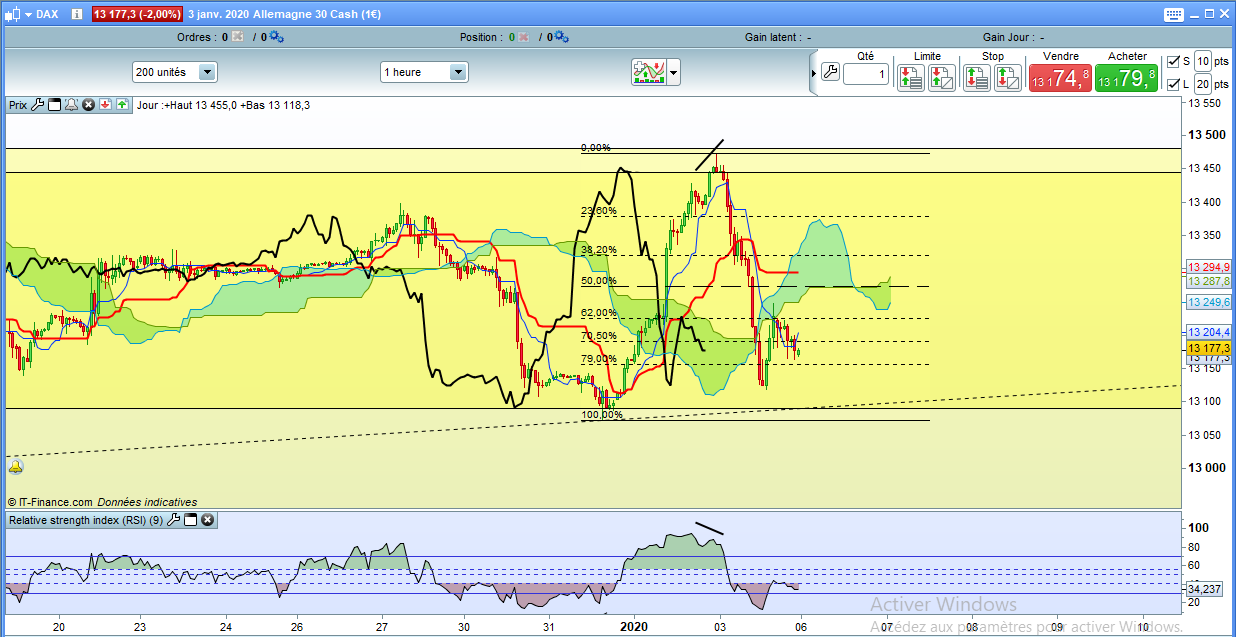The height and width of the screenshot is (637, 1236).
Task: Click the Gain Jour label
Action: 1011,37
